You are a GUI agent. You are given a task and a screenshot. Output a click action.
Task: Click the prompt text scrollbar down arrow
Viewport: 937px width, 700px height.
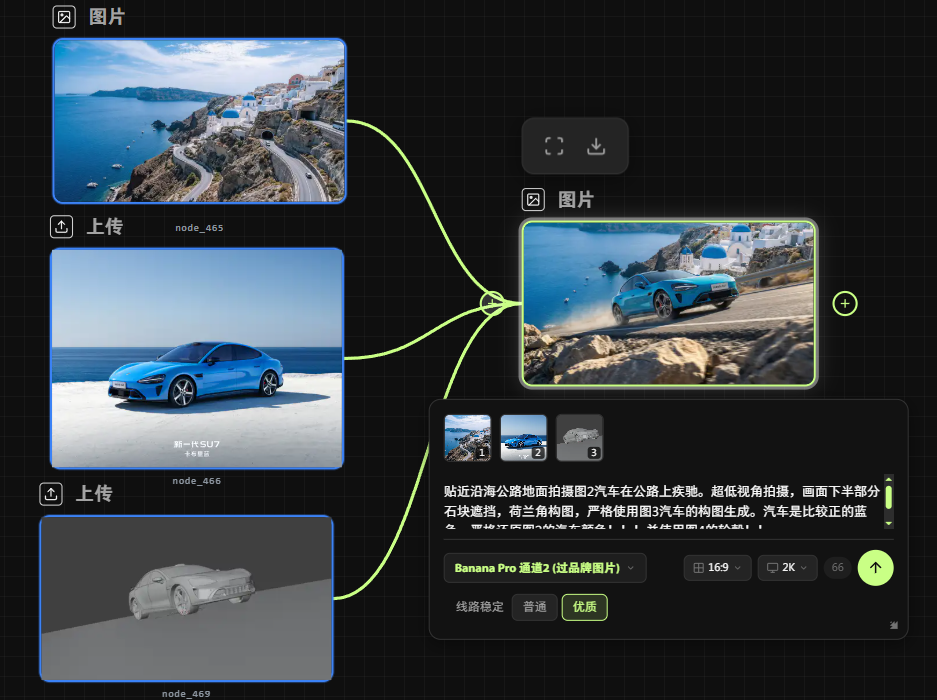click(888, 522)
